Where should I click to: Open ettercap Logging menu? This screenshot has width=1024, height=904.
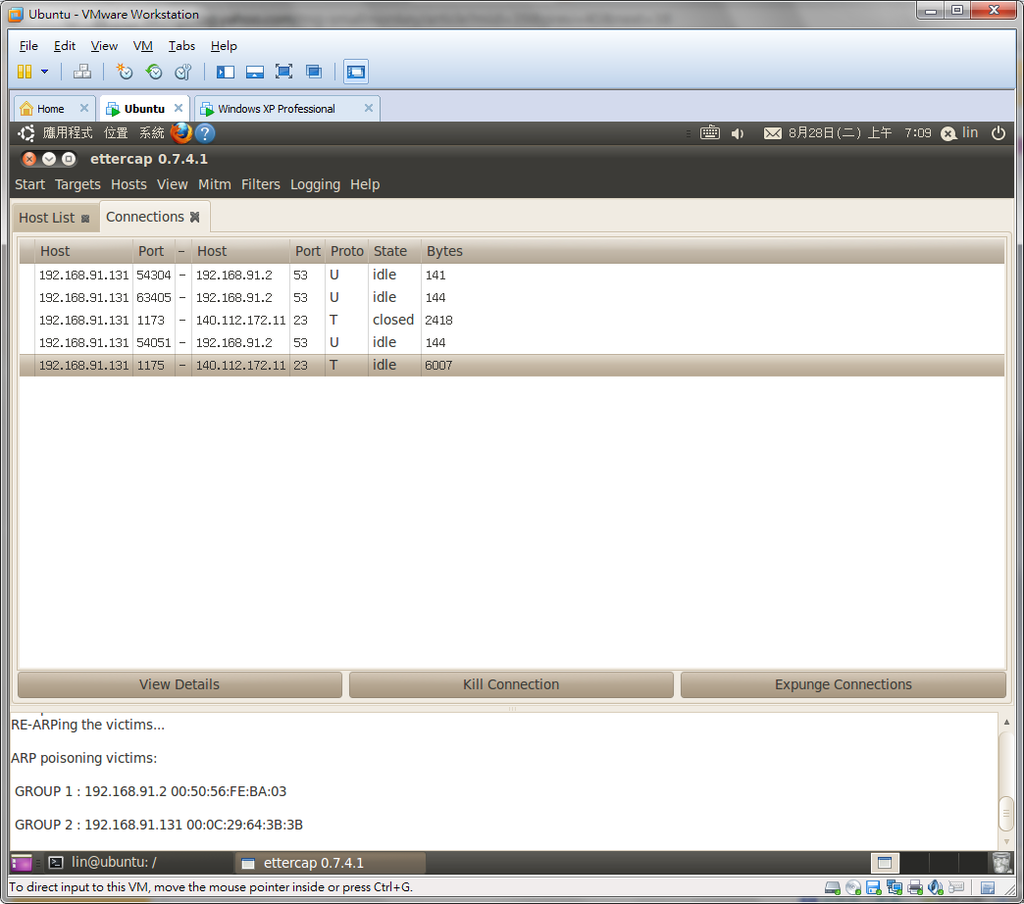point(315,184)
